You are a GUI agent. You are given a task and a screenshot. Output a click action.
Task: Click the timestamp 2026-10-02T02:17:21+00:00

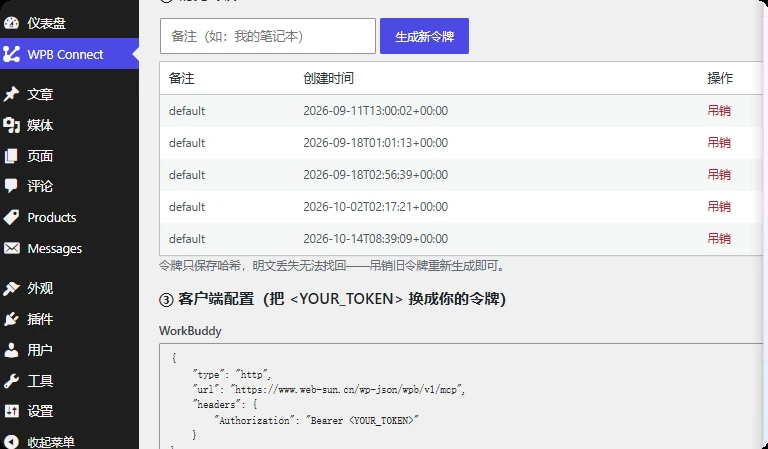pos(376,207)
